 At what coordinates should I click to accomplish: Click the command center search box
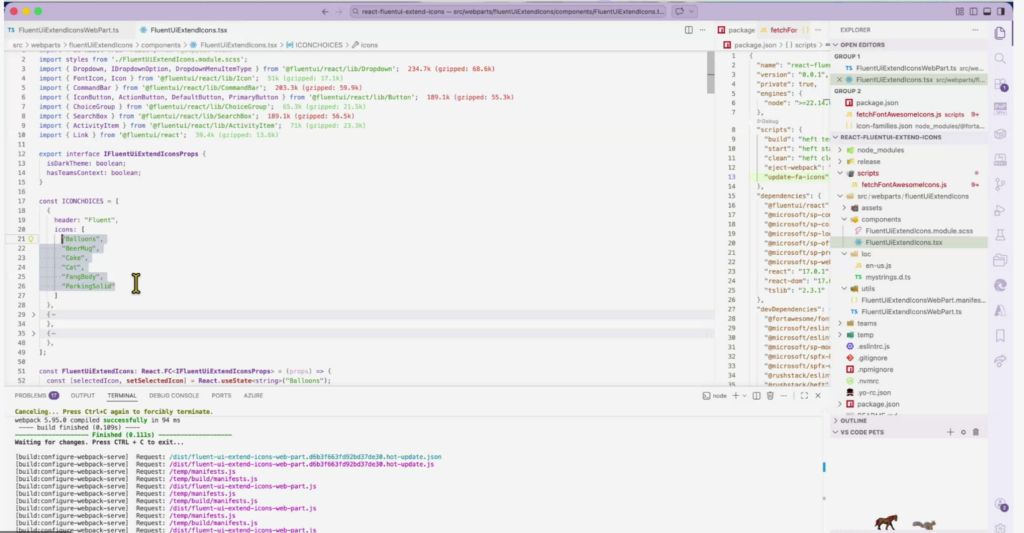[x=500, y=13]
